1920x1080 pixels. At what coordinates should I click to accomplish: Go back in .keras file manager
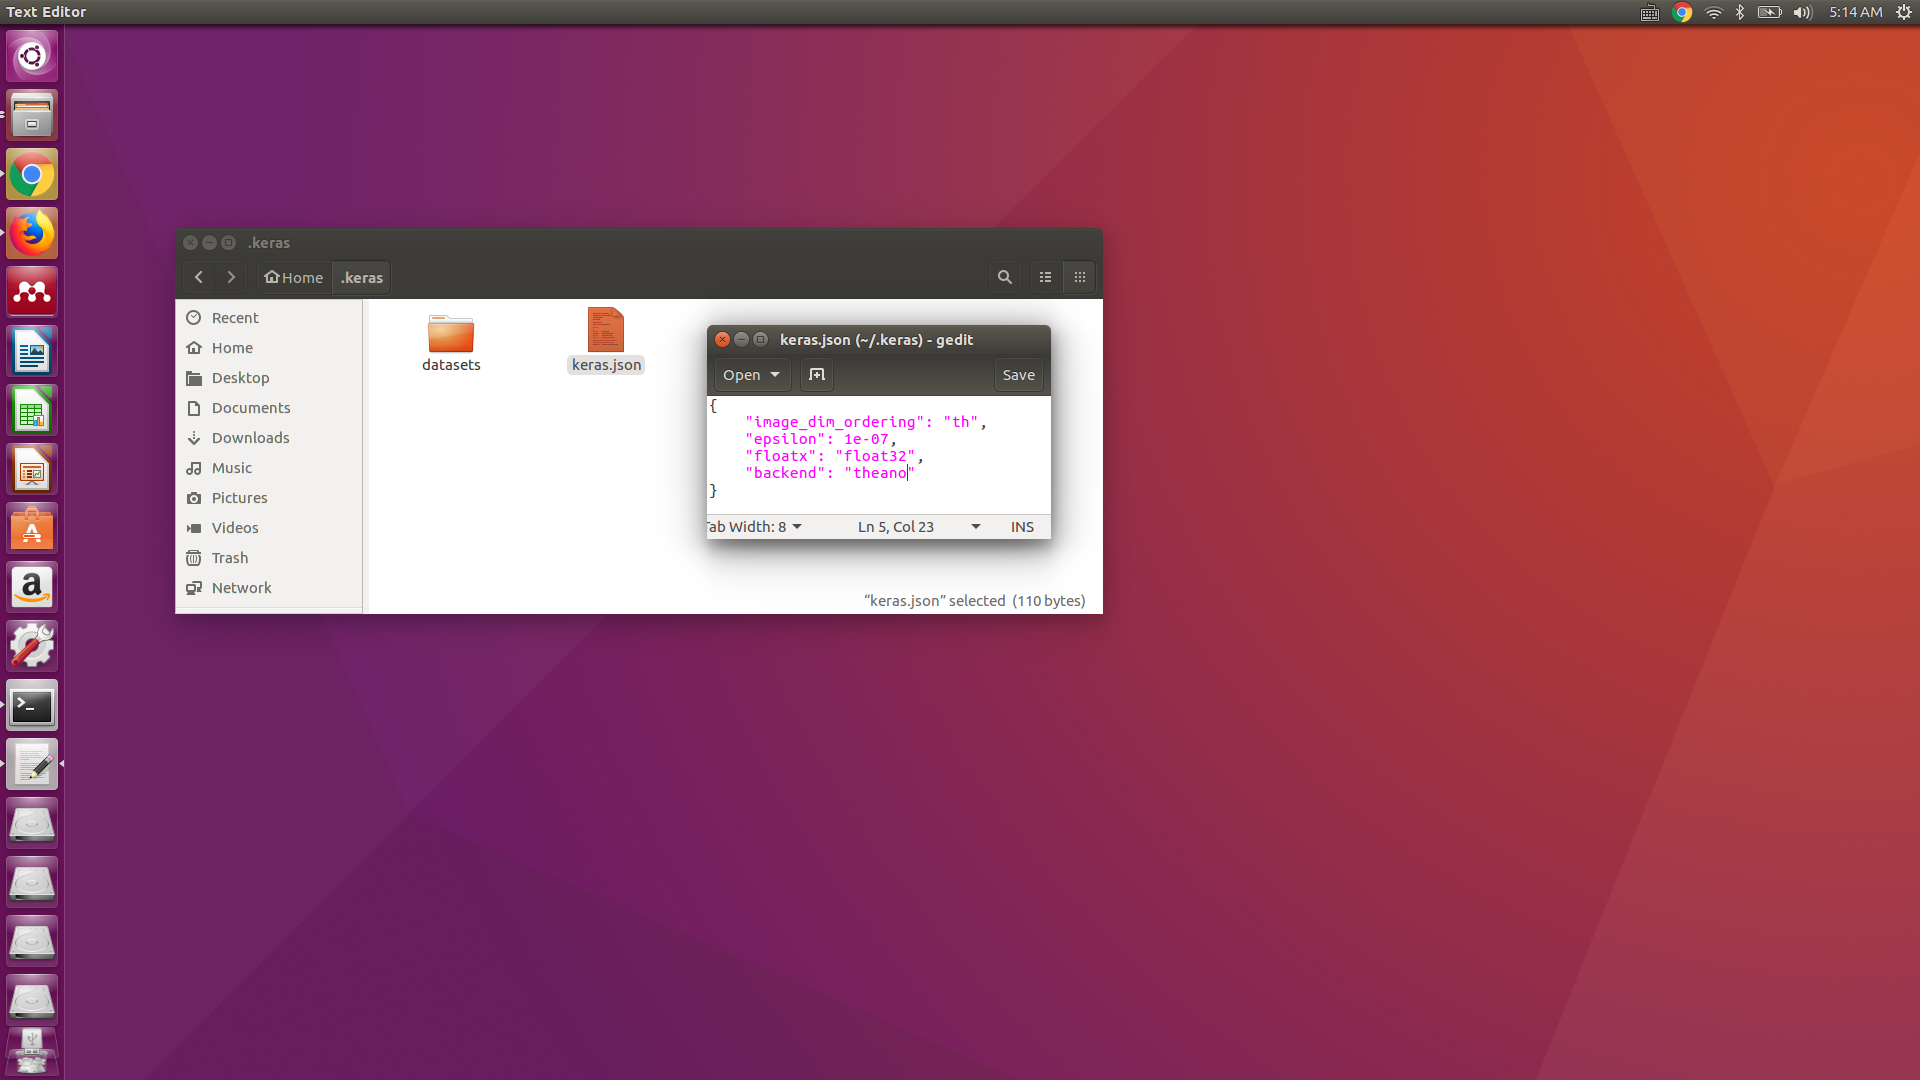[x=199, y=277]
